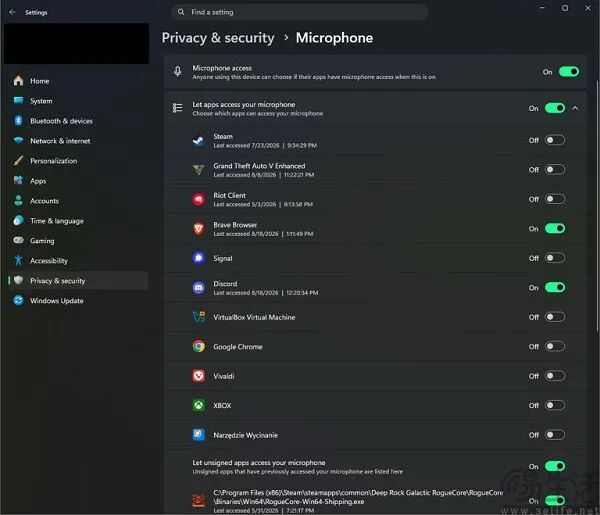Screen dimensions: 600x515
Task: Open Accessibility settings
Action: point(78,261)
